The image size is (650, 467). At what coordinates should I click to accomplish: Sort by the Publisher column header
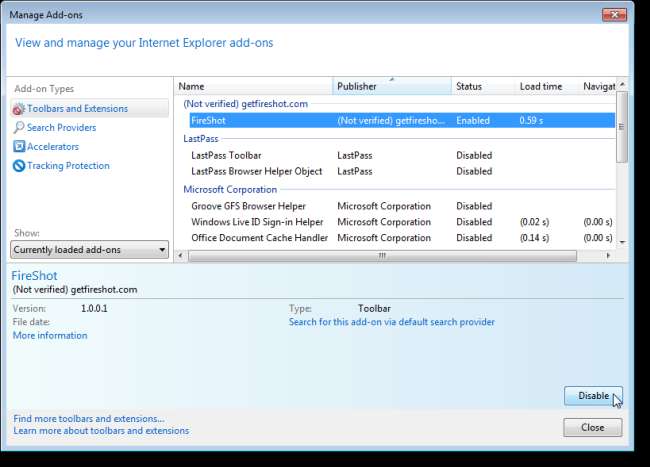coord(392,86)
